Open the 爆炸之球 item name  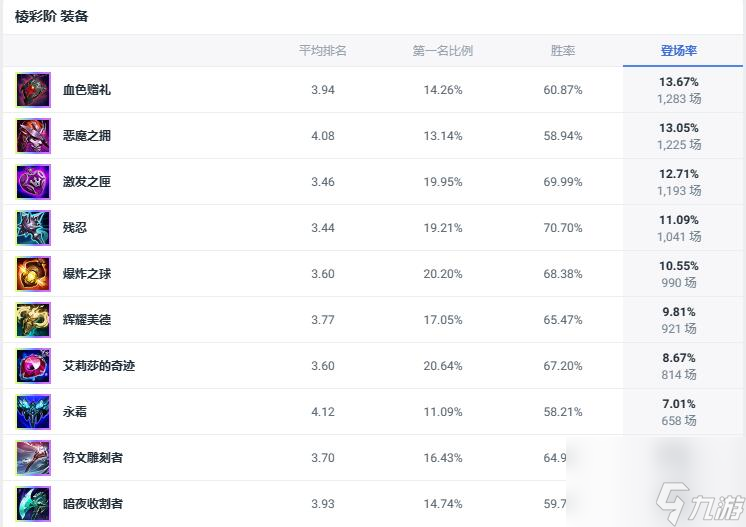pos(87,274)
